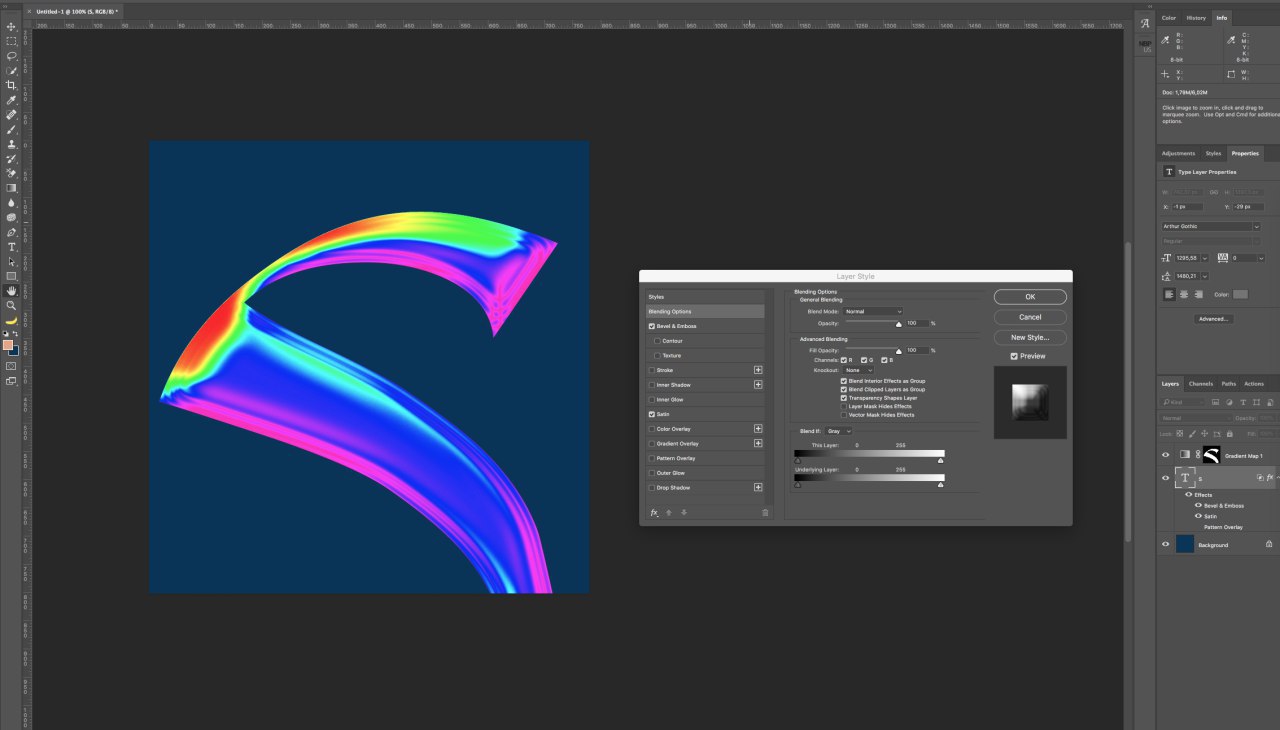Click OK in Layer Style dialog
This screenshot has height=730, width=1280.
(1030, 297)
